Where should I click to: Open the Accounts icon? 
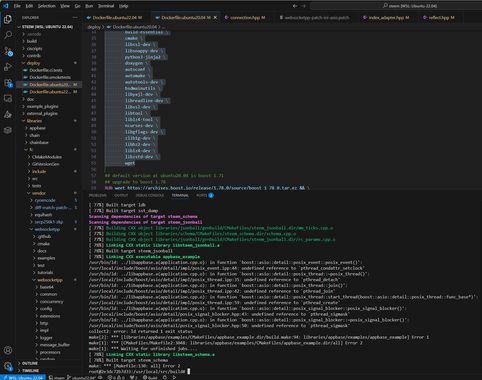[8, 350]
